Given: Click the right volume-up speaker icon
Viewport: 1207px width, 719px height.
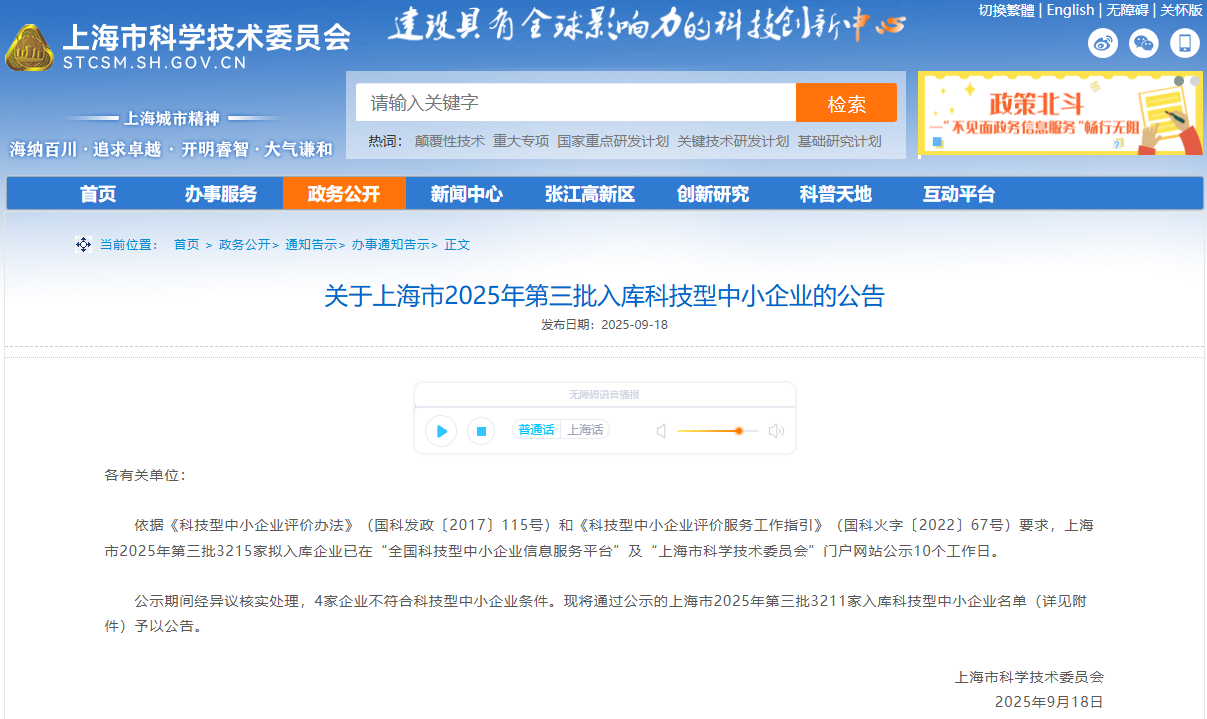Looking at the screenshot, I should tap(776, 430).
